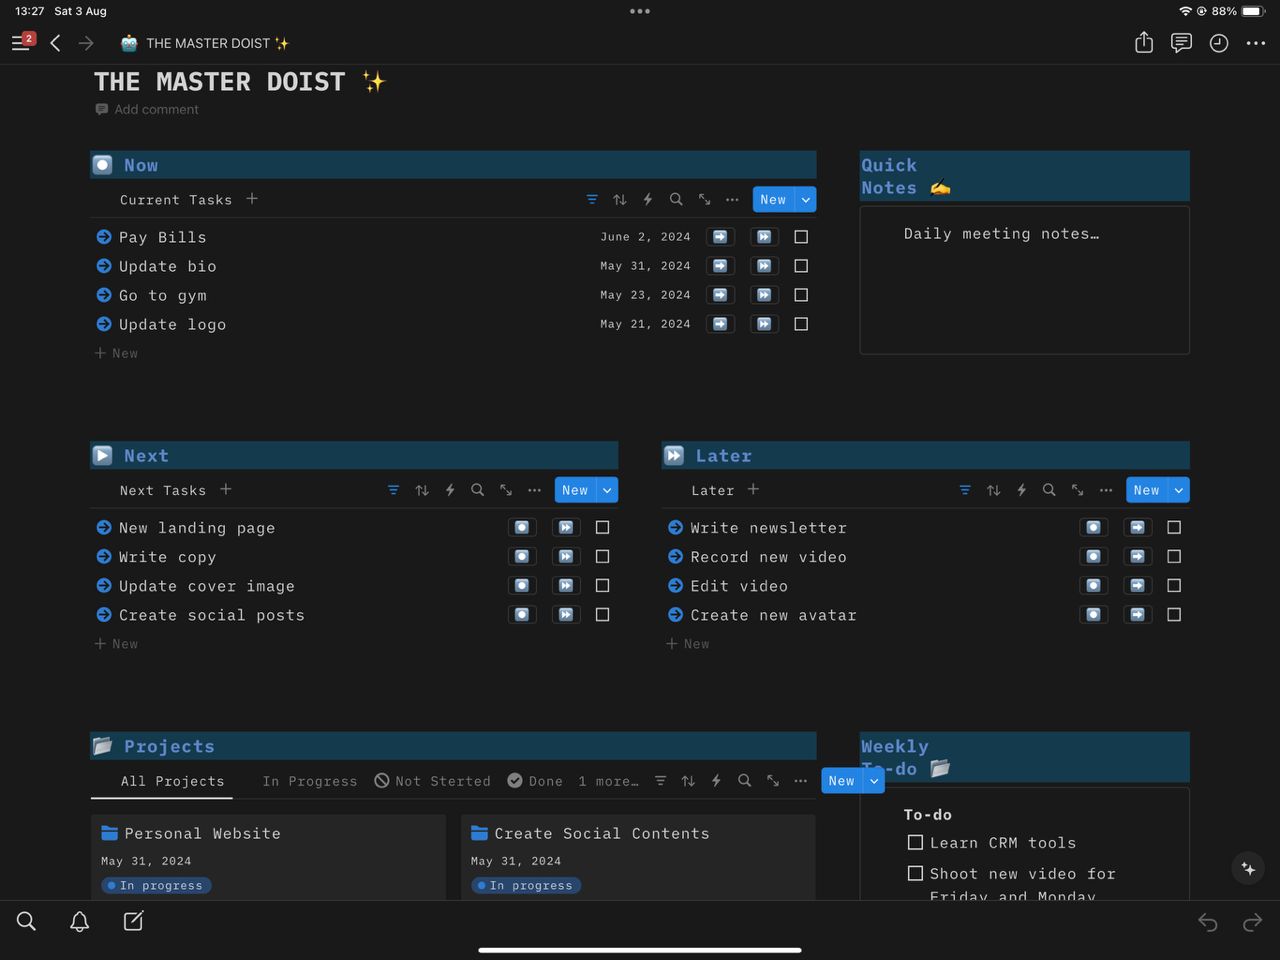
Task: Create new page with compose icon
Action: coord(133,921)
